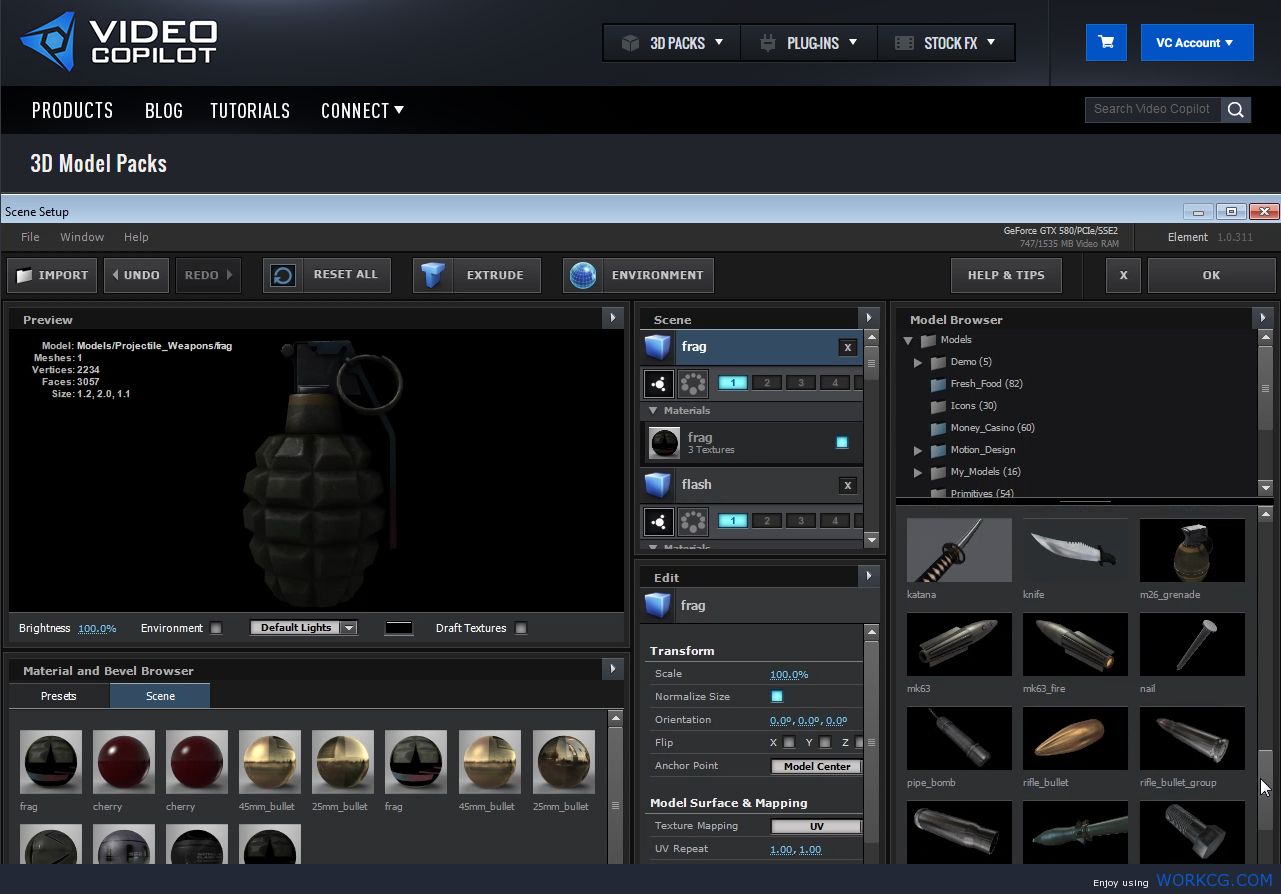This screenshot has height=894, width=1281.
Task: Open the Help menu
Action: pyautogui.click(x=136, y=237)
